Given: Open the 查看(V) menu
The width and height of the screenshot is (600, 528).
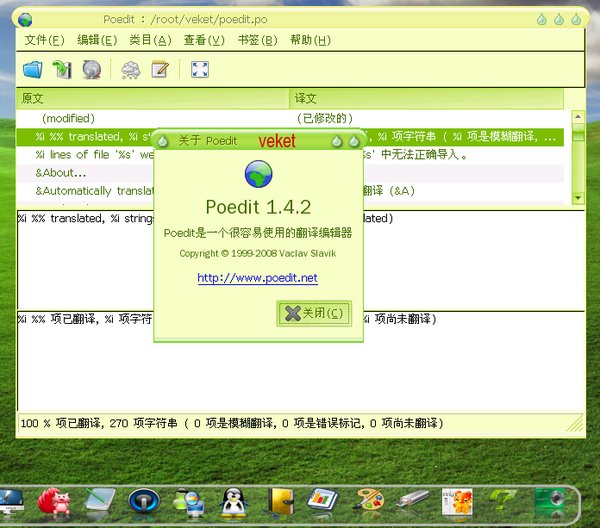Looking at the screenshot, I should click(204, 40).
